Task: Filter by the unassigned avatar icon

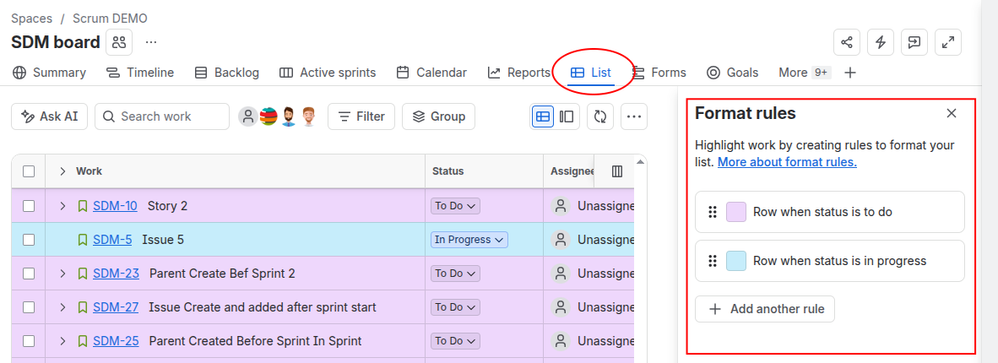Action: [x=248, y=117]
